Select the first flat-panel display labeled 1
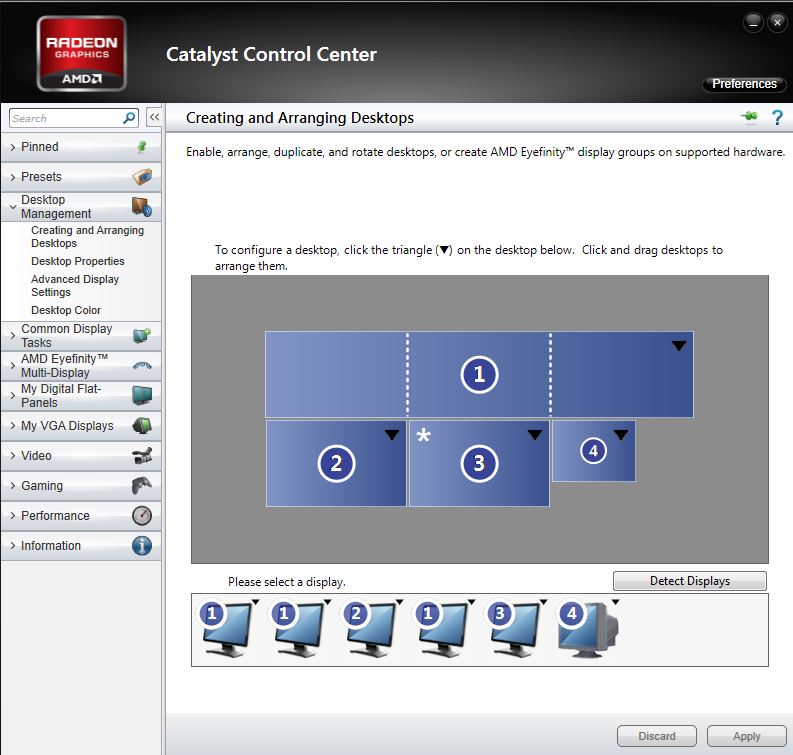The image size is (793, 755). [x=226, y=629]
